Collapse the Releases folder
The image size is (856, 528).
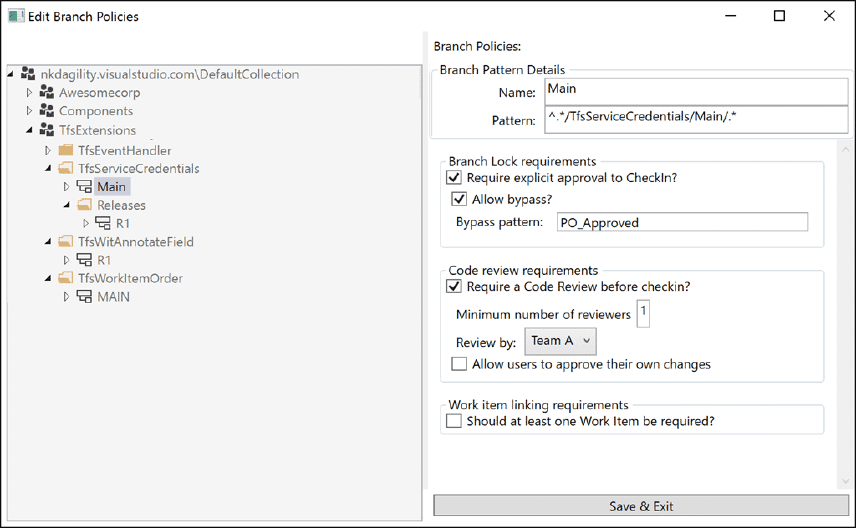pos(67,205)
